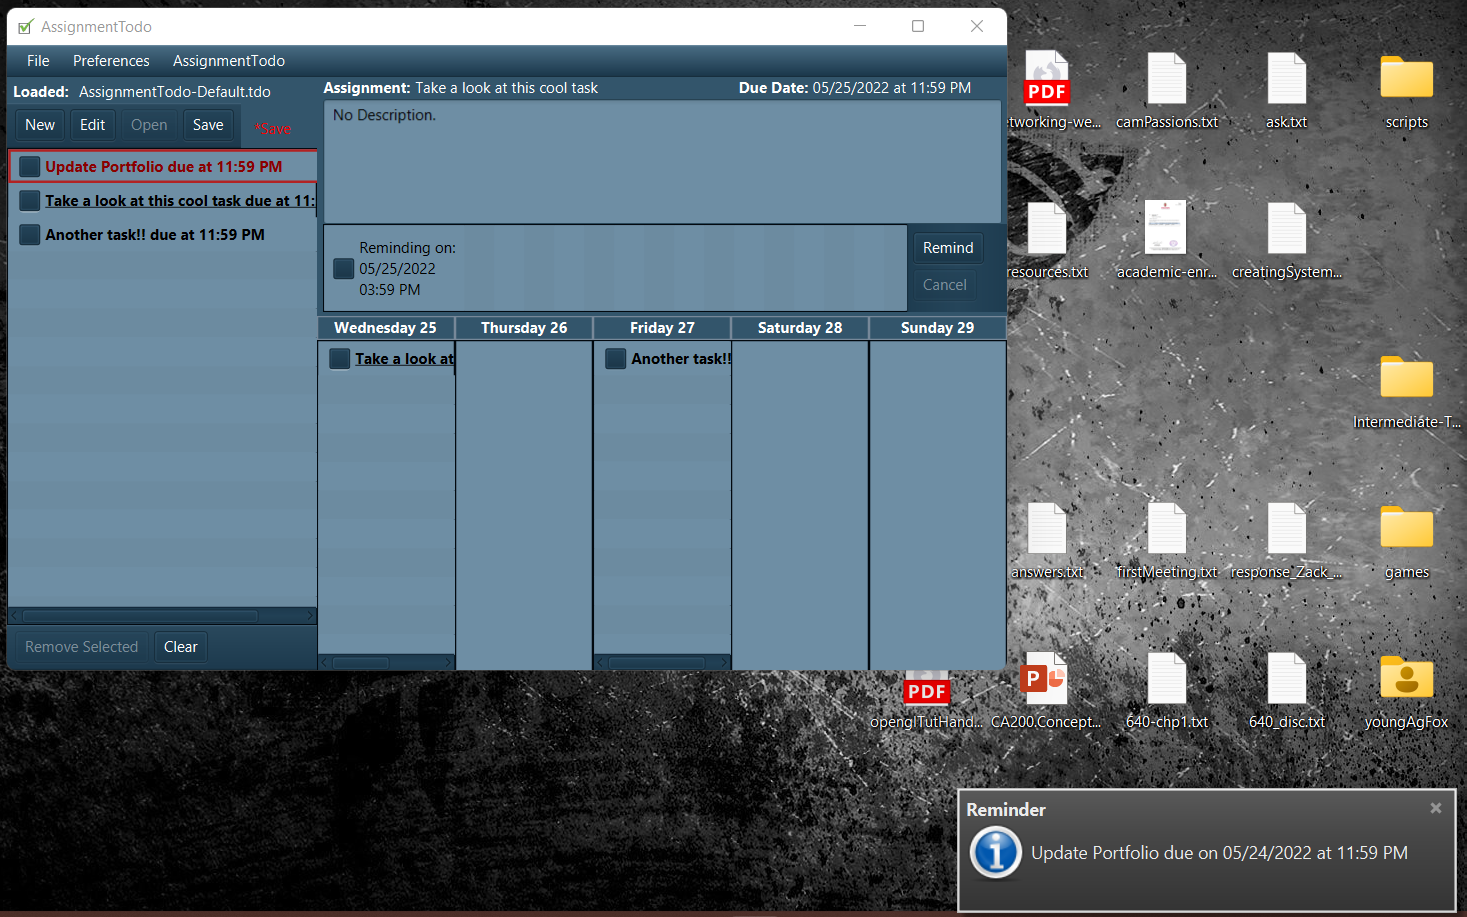Click the Clear button

(x=180, y=647)
